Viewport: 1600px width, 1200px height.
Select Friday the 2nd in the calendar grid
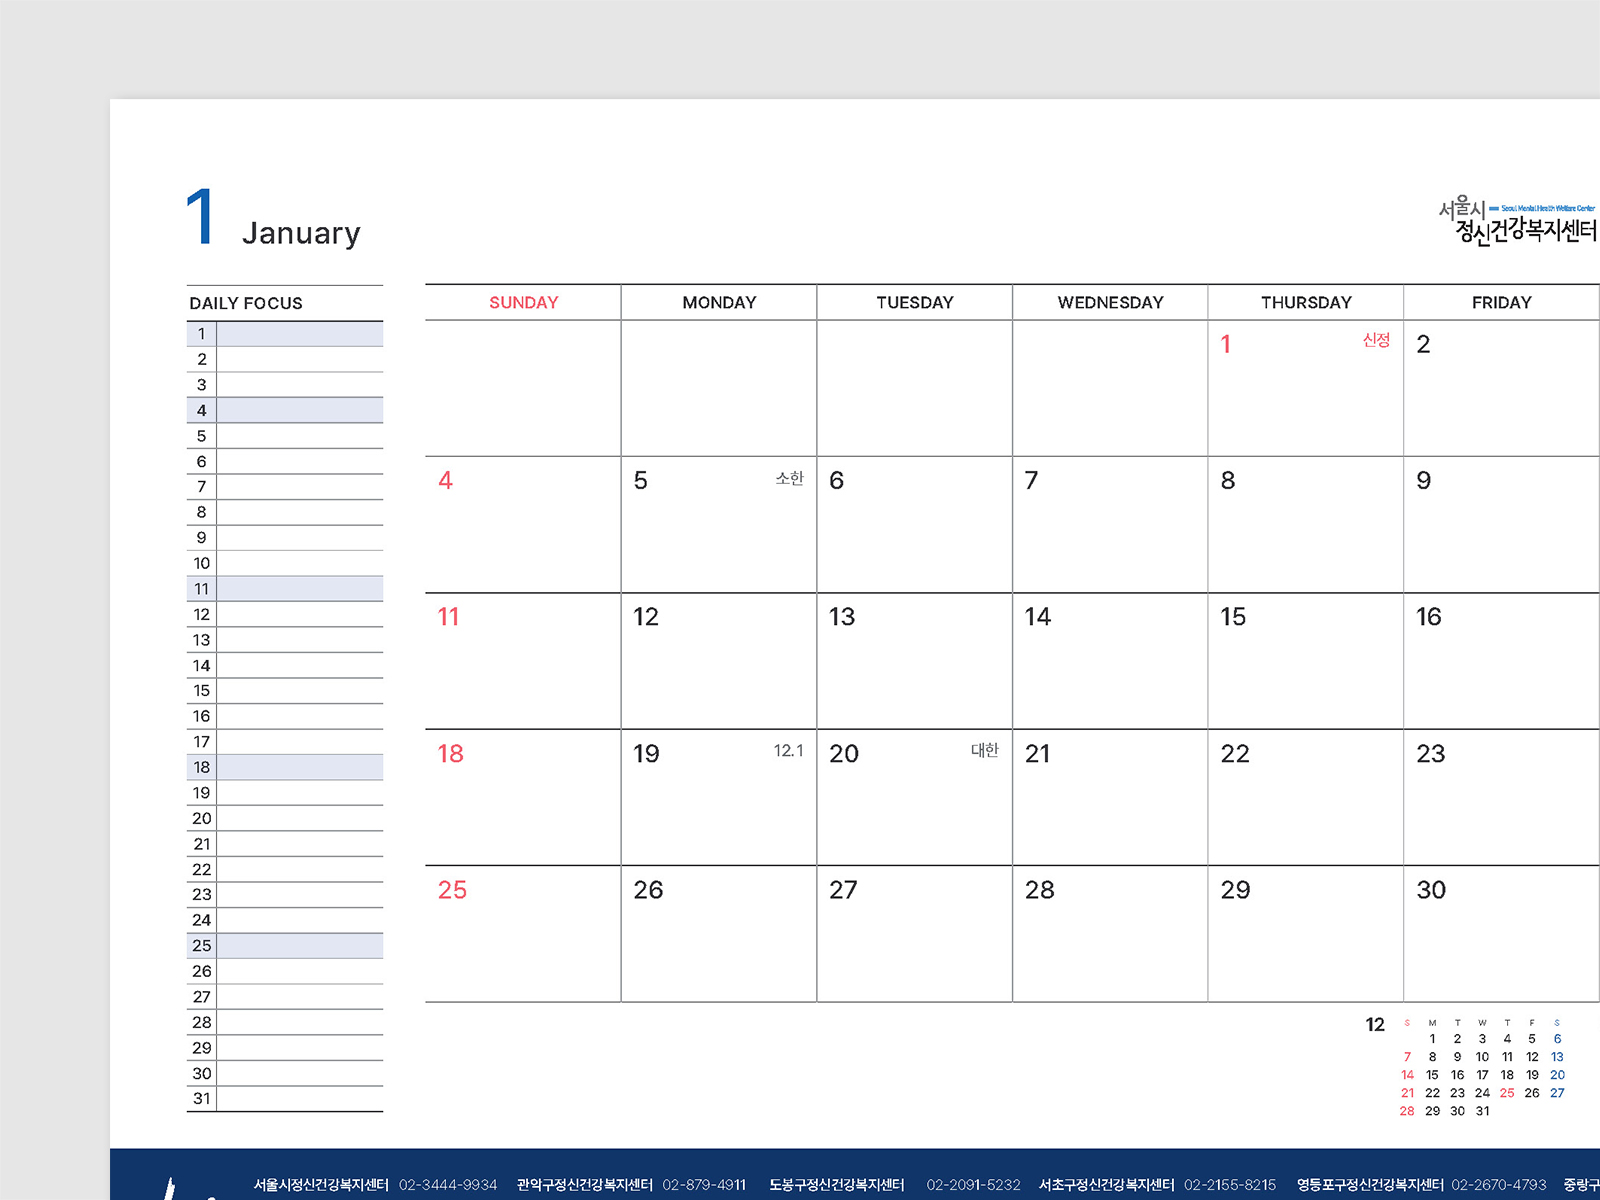(x=1423, y=344)
